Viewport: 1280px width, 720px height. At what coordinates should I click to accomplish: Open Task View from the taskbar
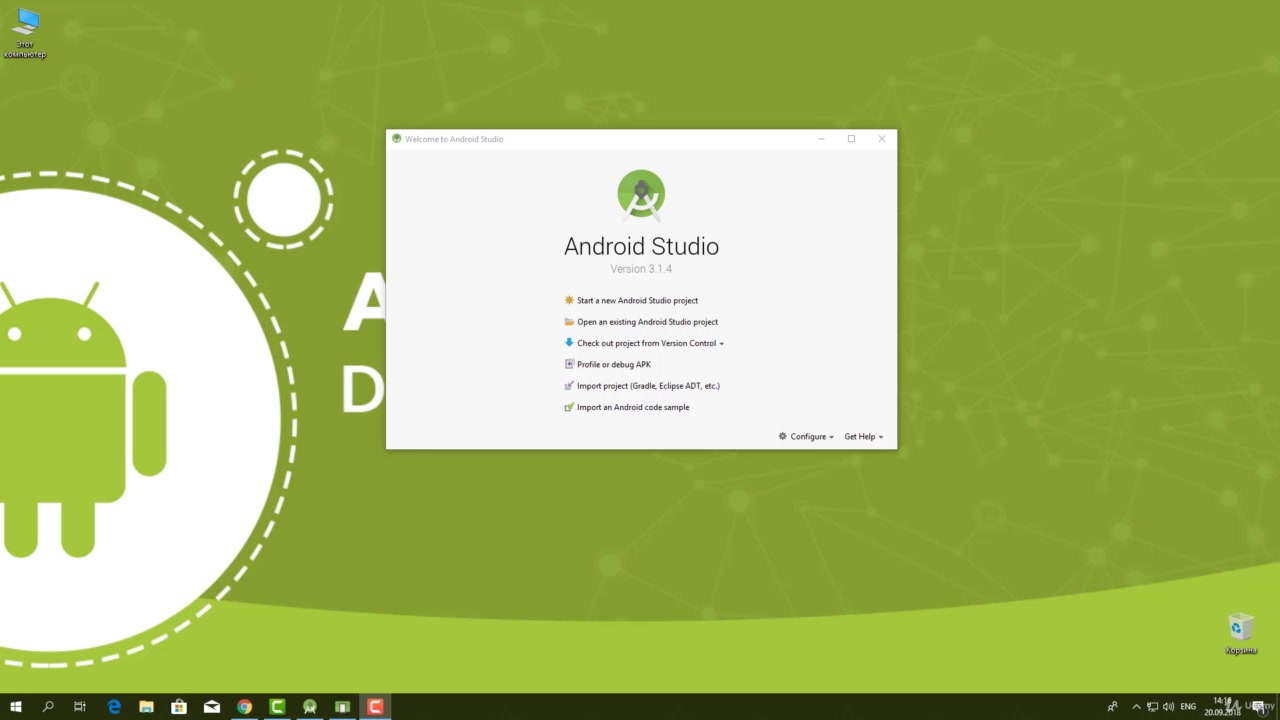pyautogui.click(x=80, y=707)
